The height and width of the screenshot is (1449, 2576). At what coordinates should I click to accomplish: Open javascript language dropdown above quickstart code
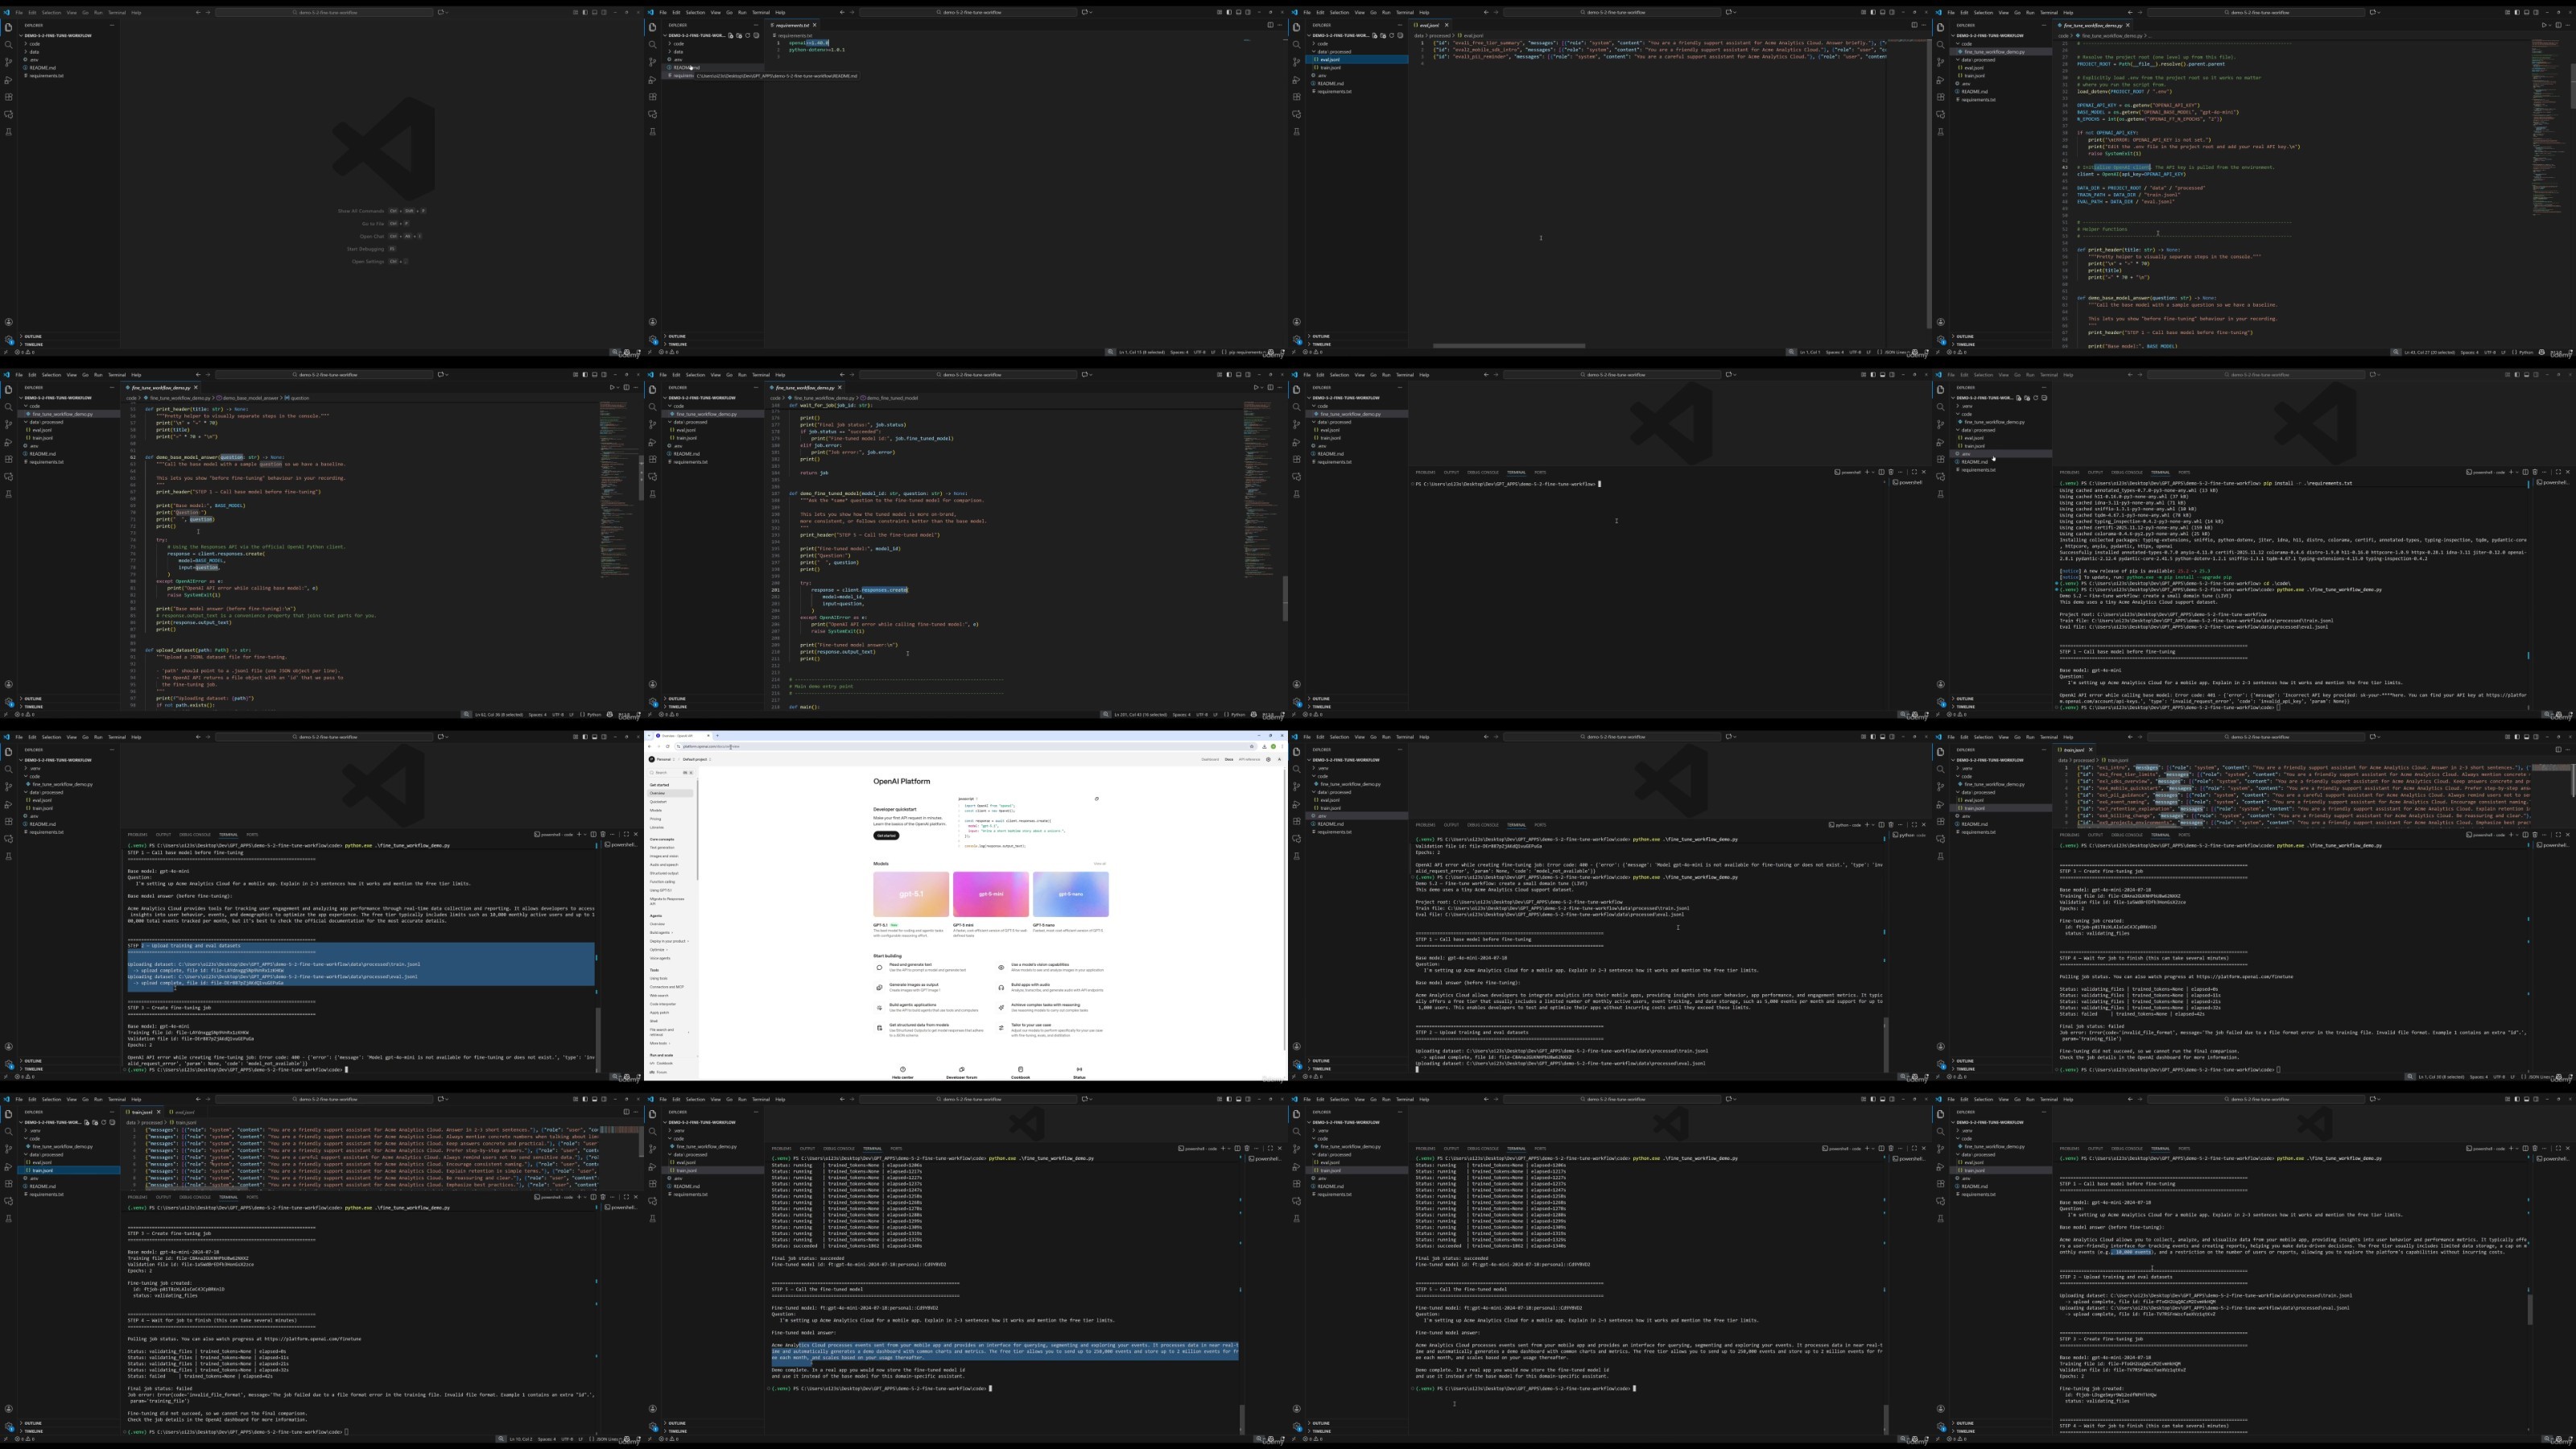pos(968,799)
